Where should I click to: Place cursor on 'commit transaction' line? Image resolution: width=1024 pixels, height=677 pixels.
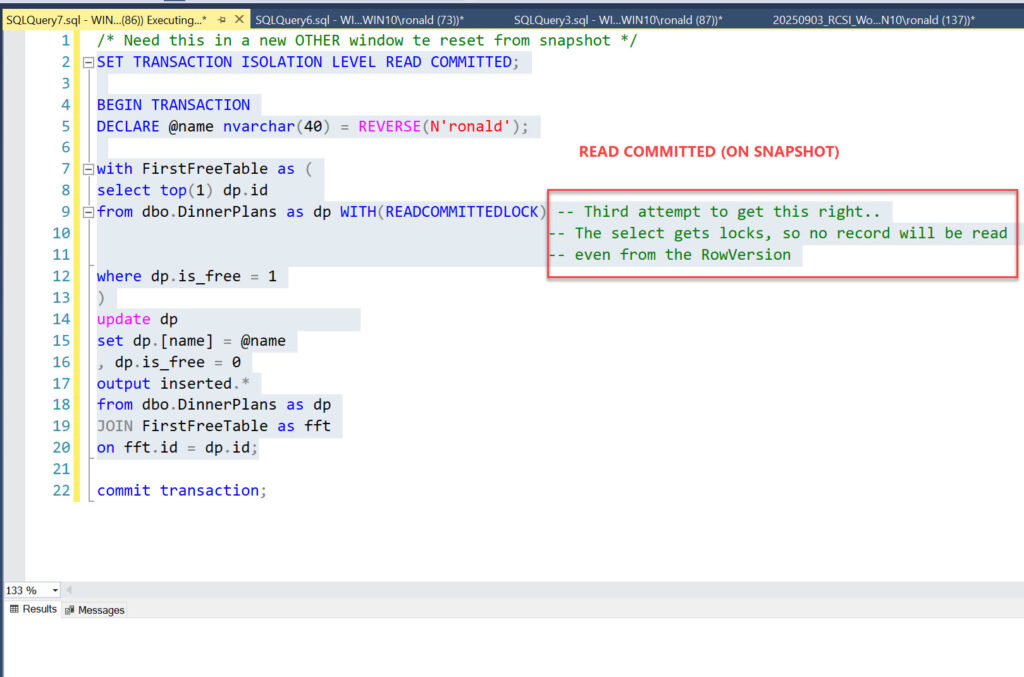(182, 490)
